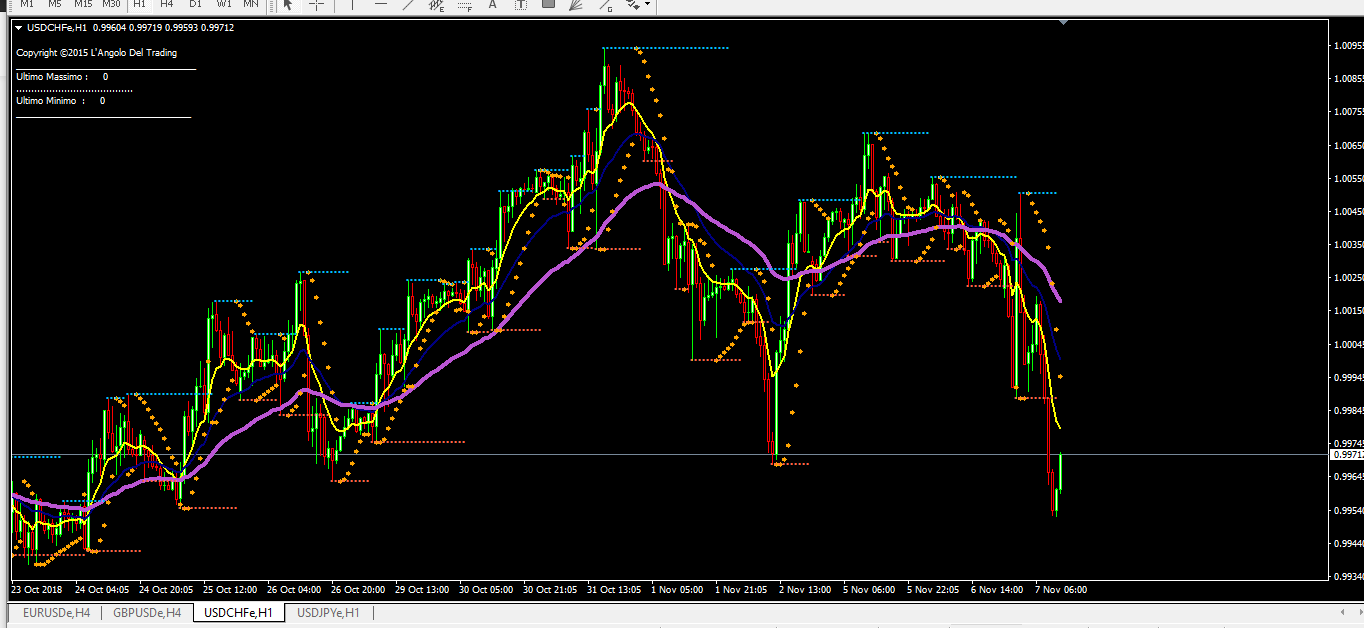1364x628 pixels.
Task: Pick the equidistant channel tool marked E
Action: click(x=436, y=5)
